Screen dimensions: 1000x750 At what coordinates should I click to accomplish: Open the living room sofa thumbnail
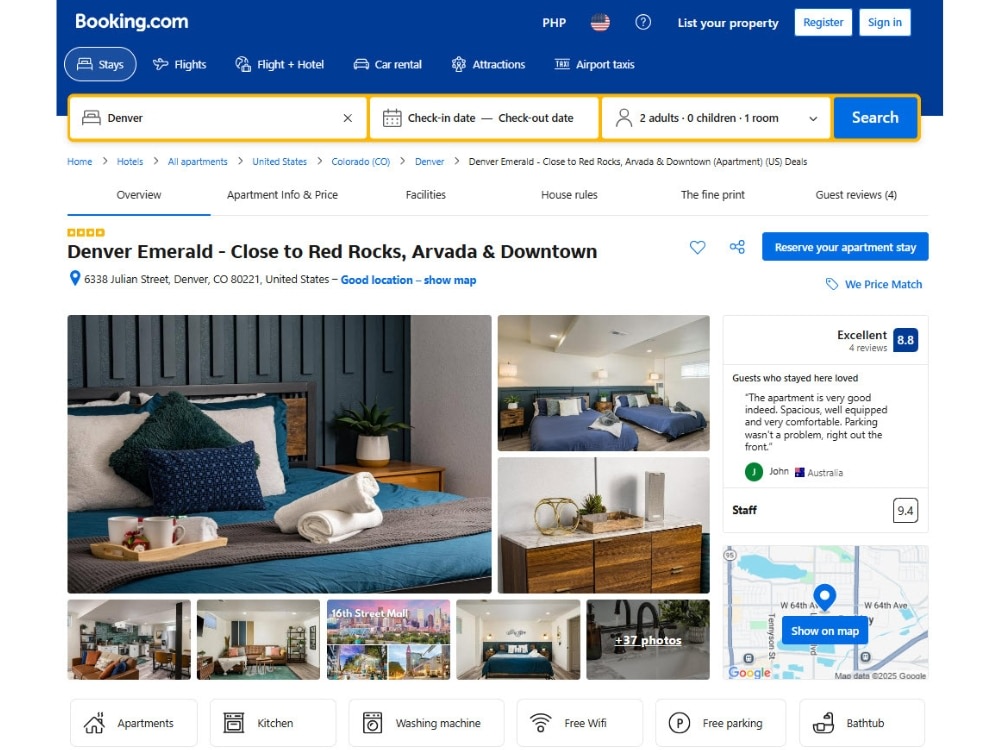coord(258,640)
